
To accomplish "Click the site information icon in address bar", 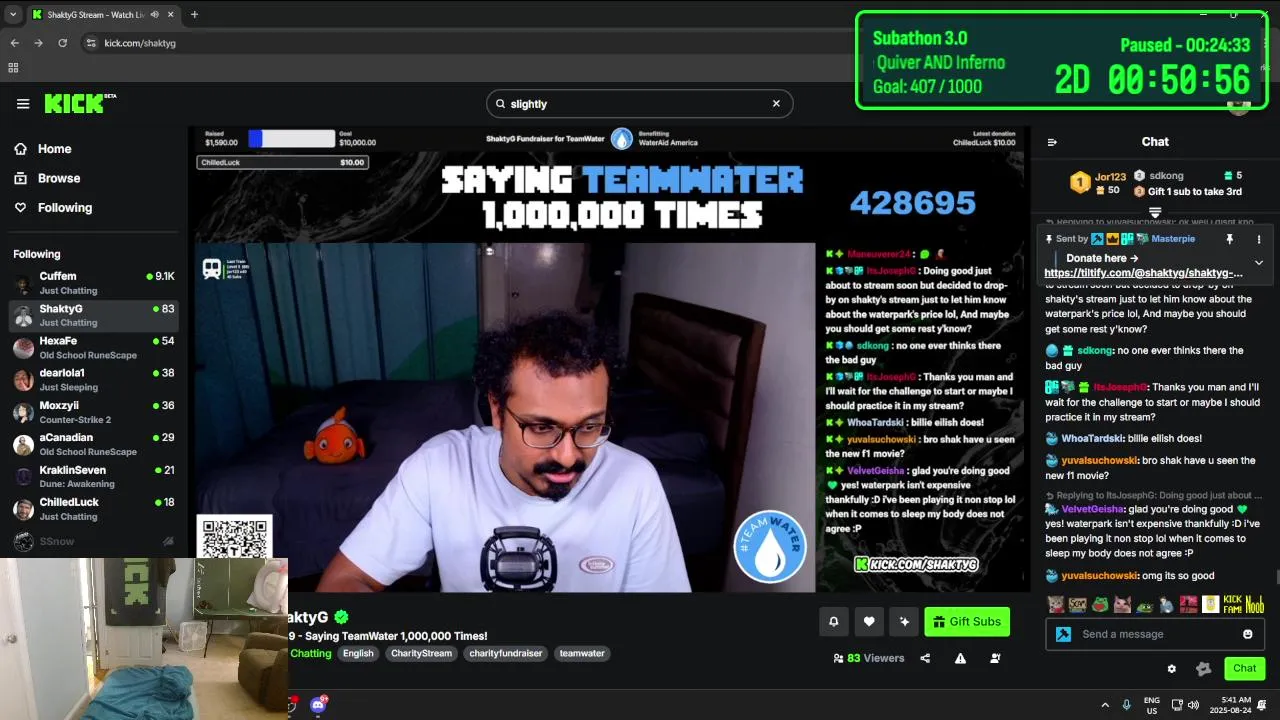I will click(x=91, y=43).
